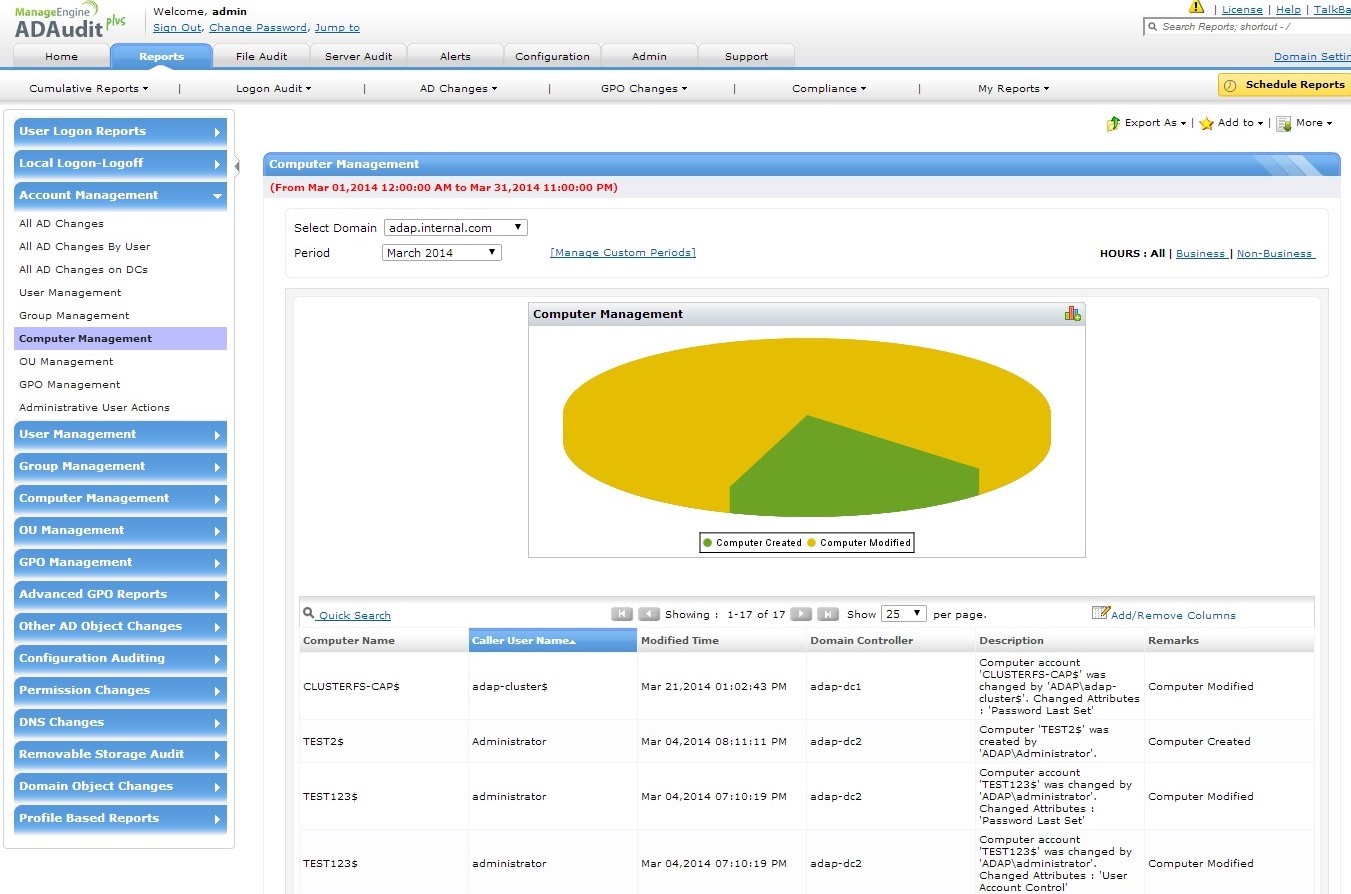Click the yellow warning alert icon
Screen dimensions: 1351x894
pos(1196,8)
